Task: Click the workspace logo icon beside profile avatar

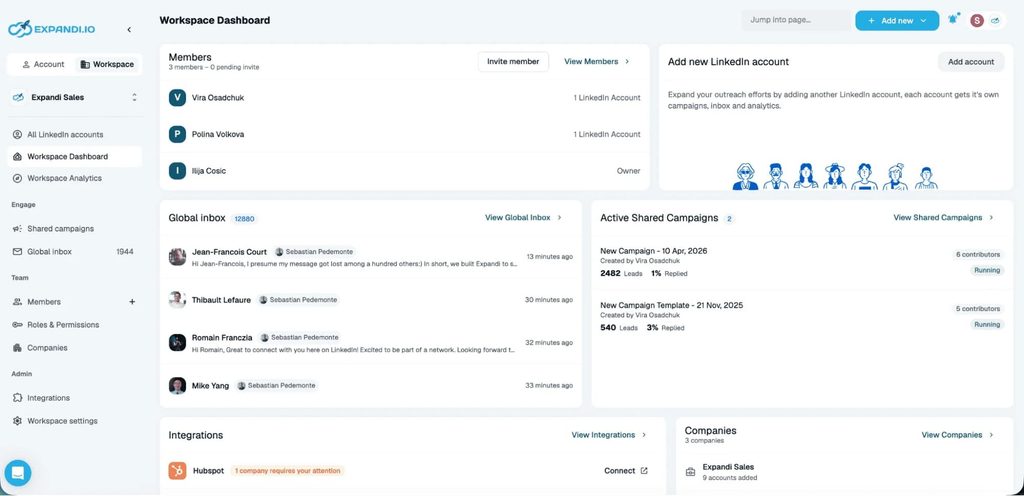Action: [995, 20]
